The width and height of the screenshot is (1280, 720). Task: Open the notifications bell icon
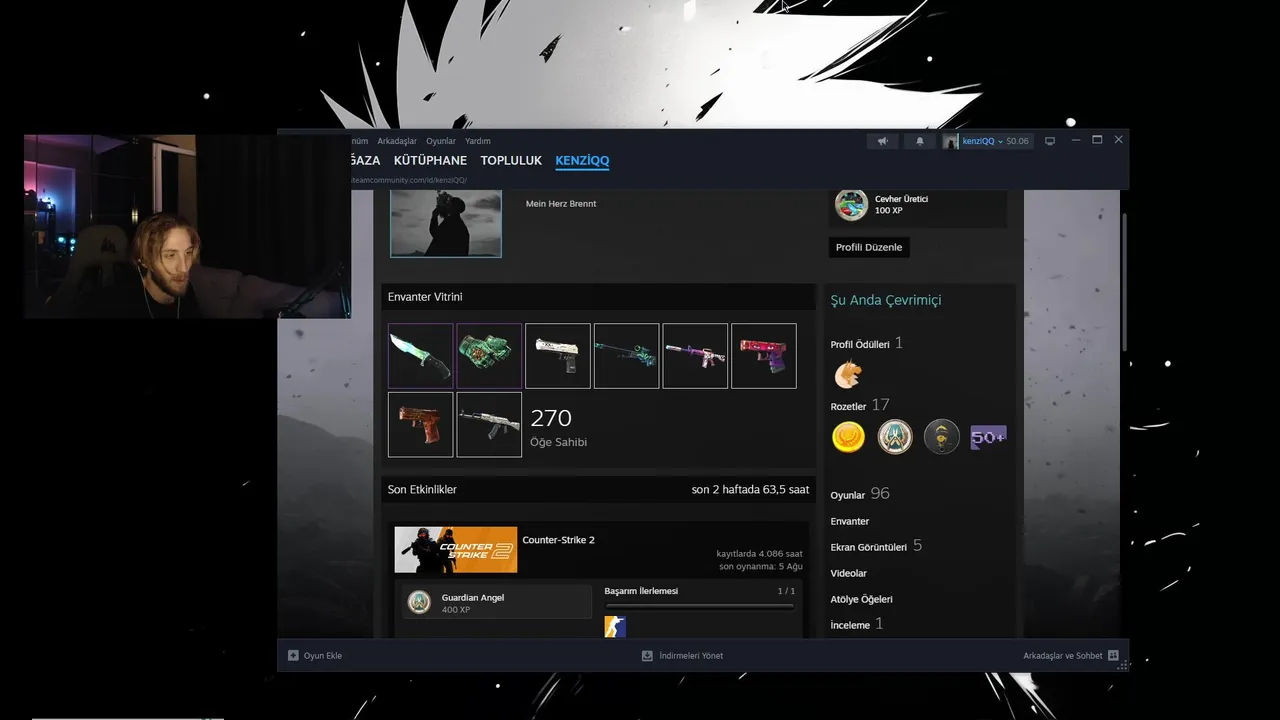click(920, 141)
